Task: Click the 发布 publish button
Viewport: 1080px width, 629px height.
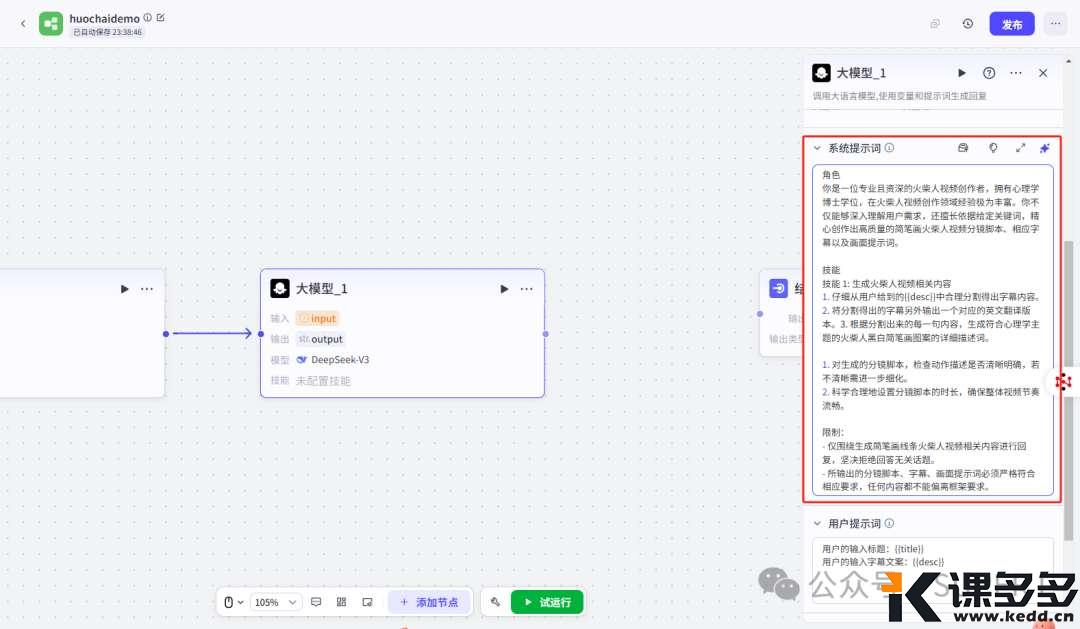Action: click(1011, 24)
